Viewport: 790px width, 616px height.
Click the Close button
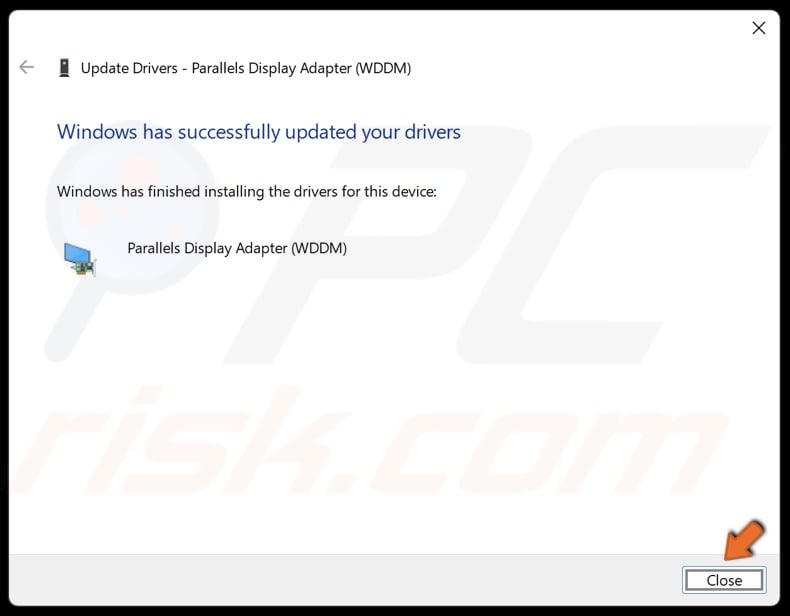point(725,580)
